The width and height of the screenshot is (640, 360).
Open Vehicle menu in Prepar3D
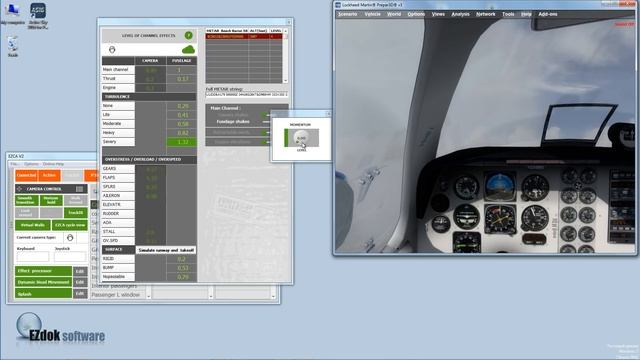pos(372,14)
